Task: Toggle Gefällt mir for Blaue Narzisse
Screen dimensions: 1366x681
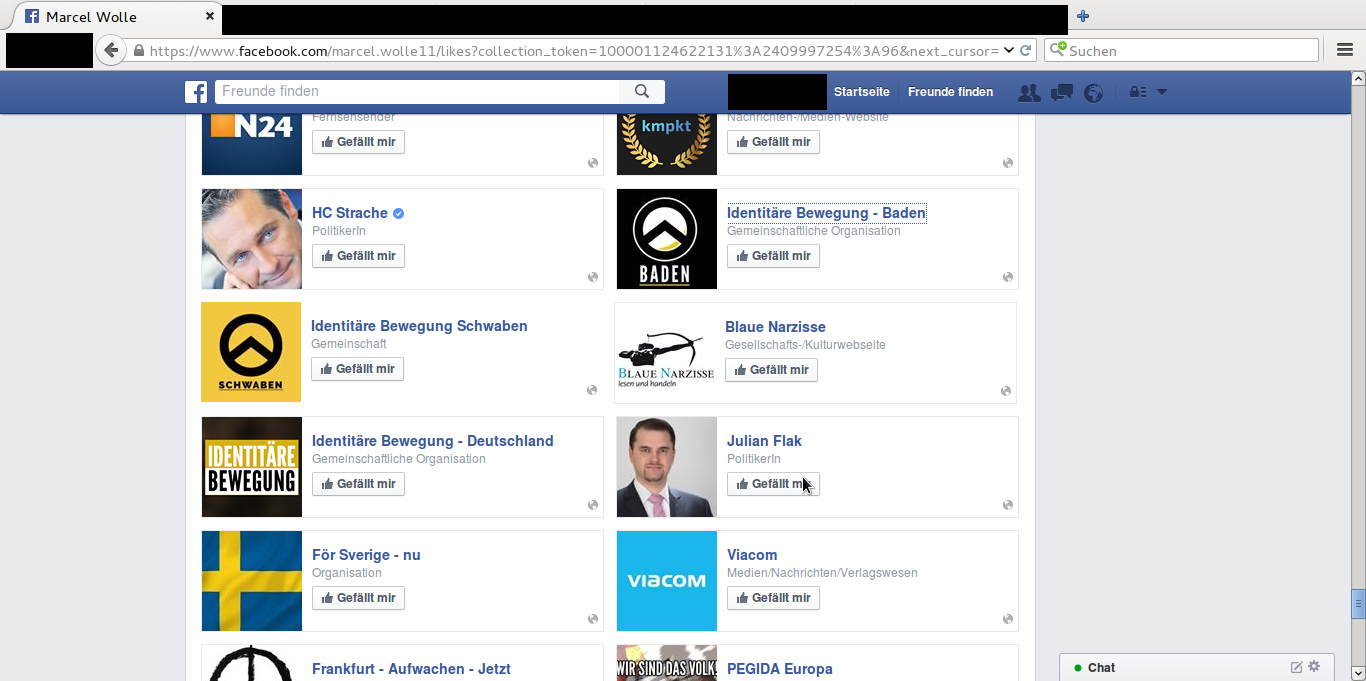Action: [771, 370]
